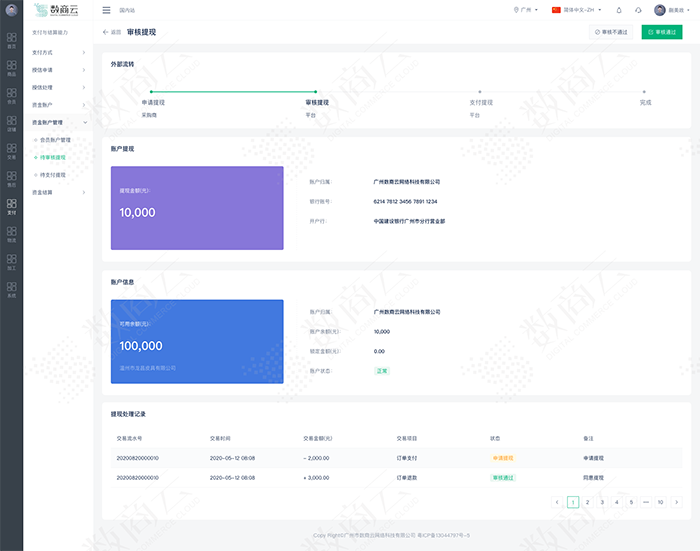Click the 完成 step marker
The image size is (700, 551).
tap(644, 92)
